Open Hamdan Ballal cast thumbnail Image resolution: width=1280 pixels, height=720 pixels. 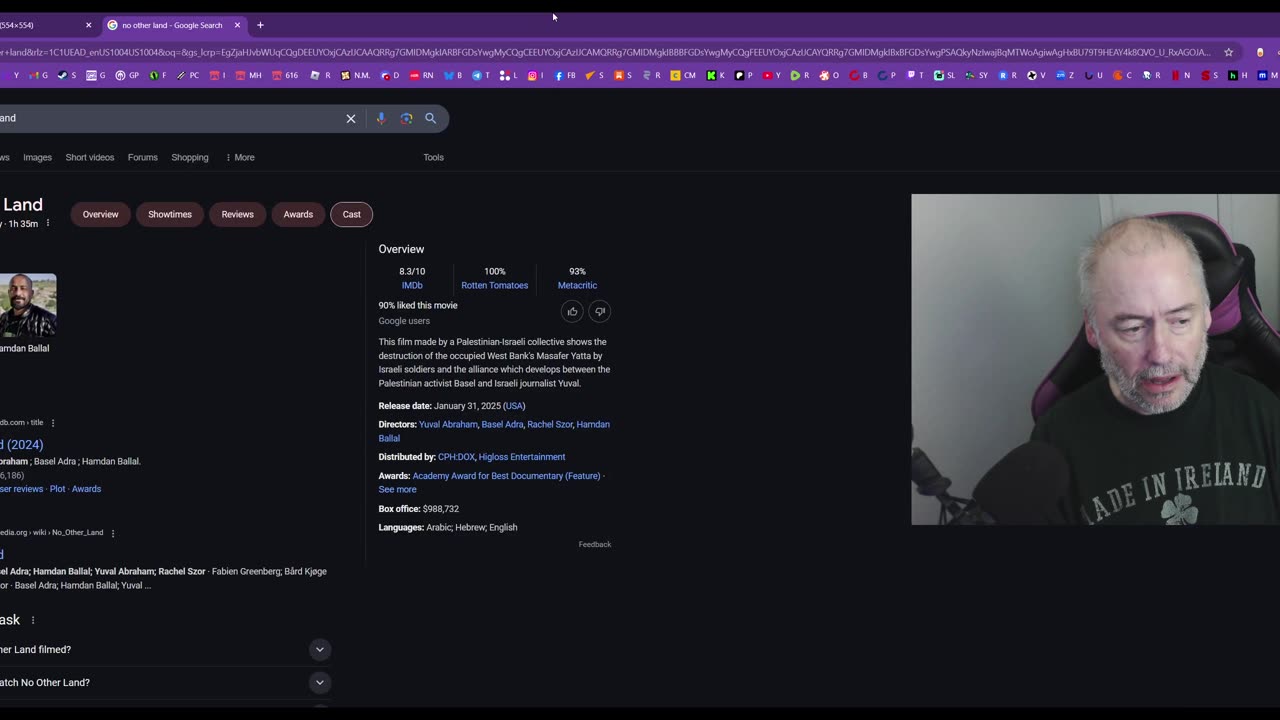point(28,305)
